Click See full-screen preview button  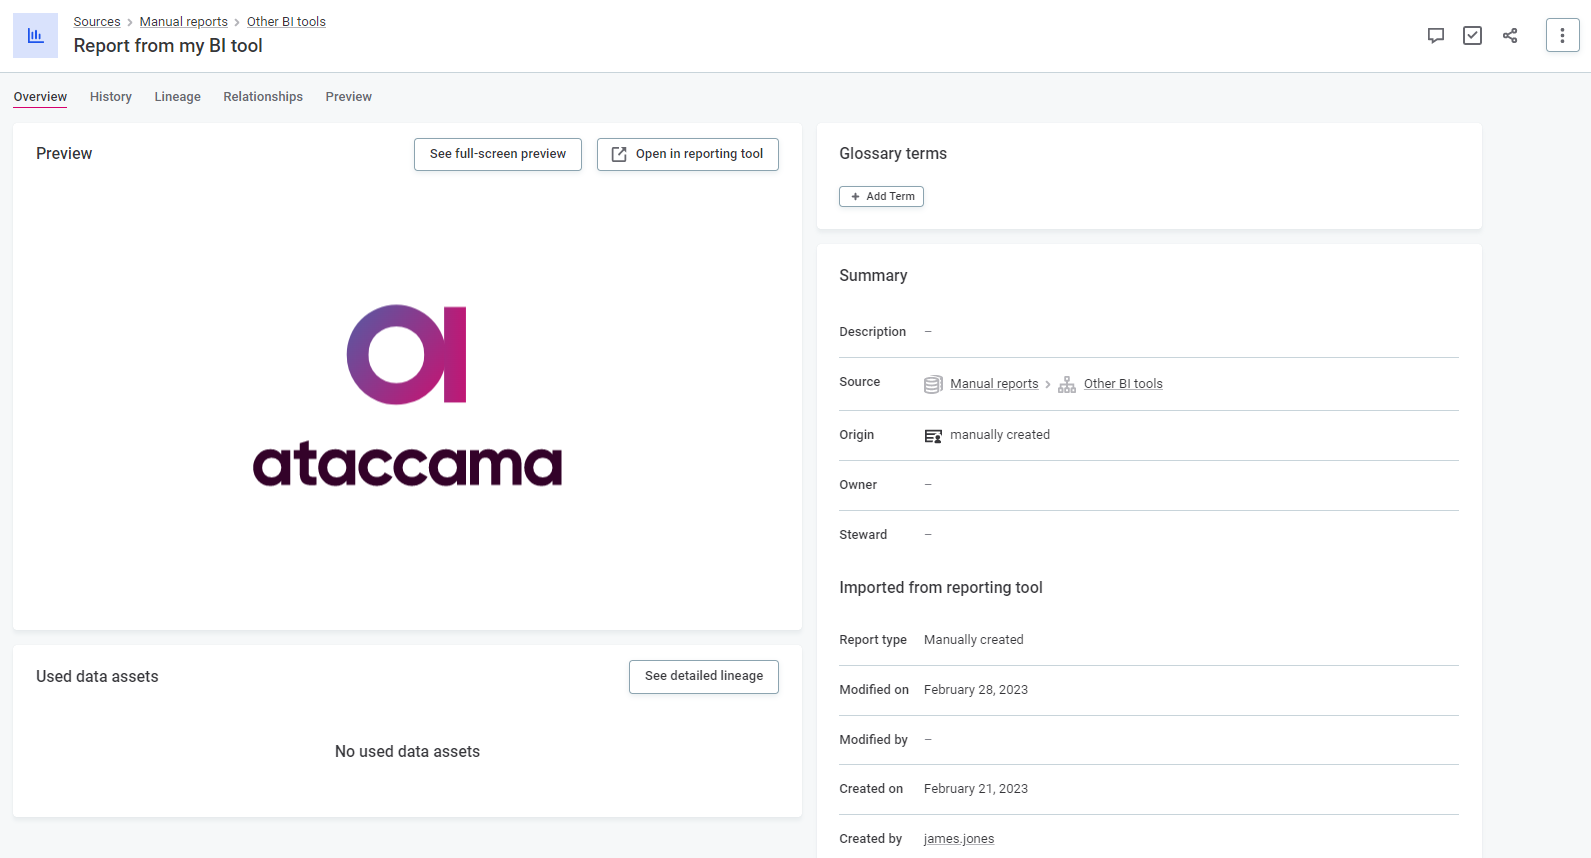pyautogui.click(x=498, y=154)
